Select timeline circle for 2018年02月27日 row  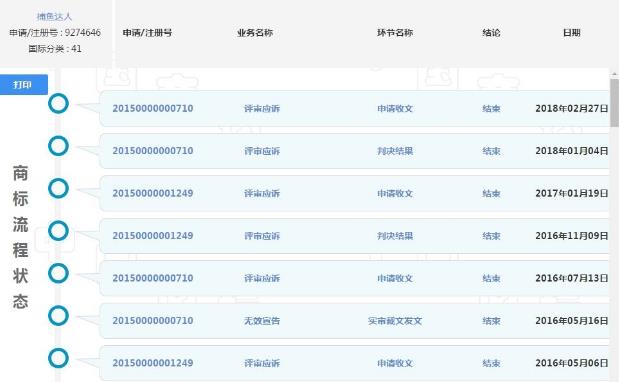pyautogui.click(x=58, y=104)
